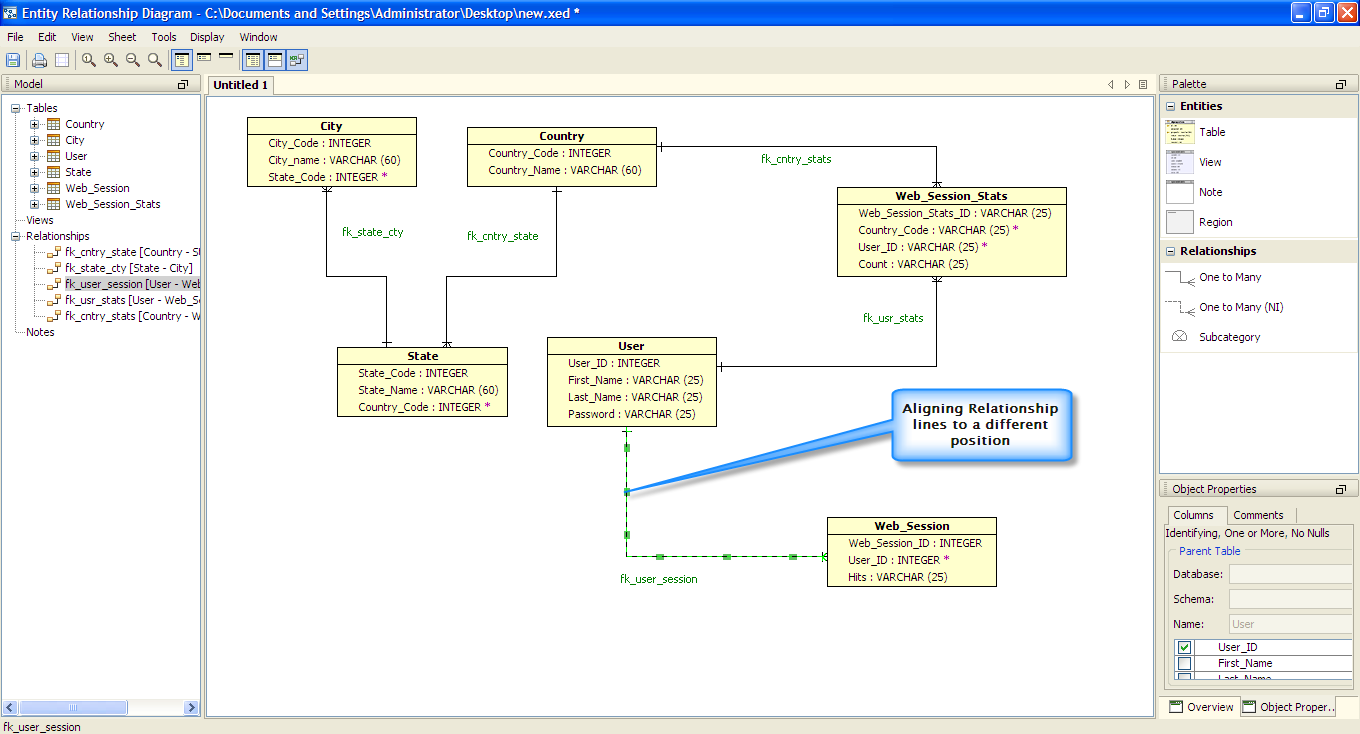The width and height of the screenshot is (1360, 734).
Task: Click the fk_user_session label in the diagram
Action: pyautogui.click(x=659, y=579)
